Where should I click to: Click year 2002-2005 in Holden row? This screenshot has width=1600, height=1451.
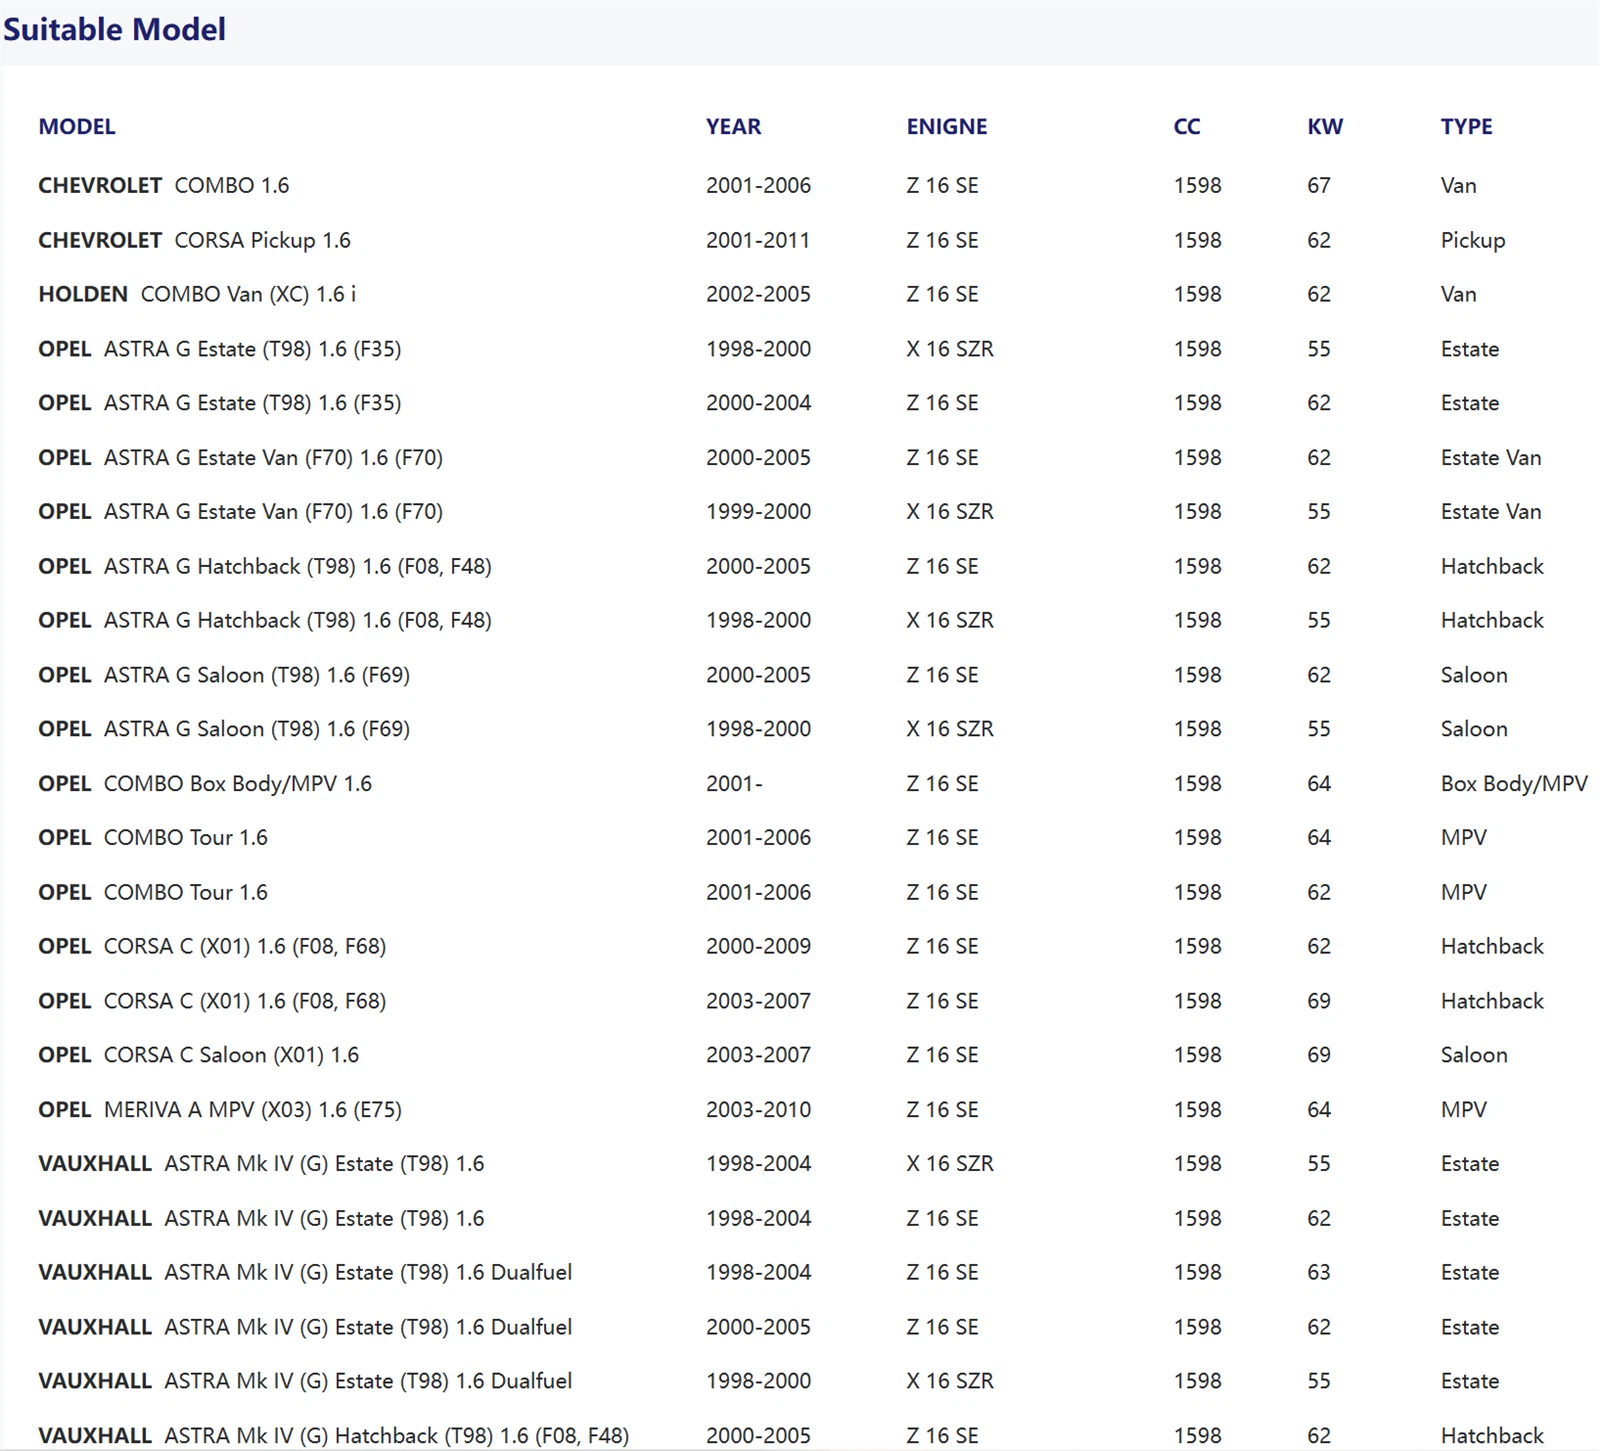coord(758,295)
